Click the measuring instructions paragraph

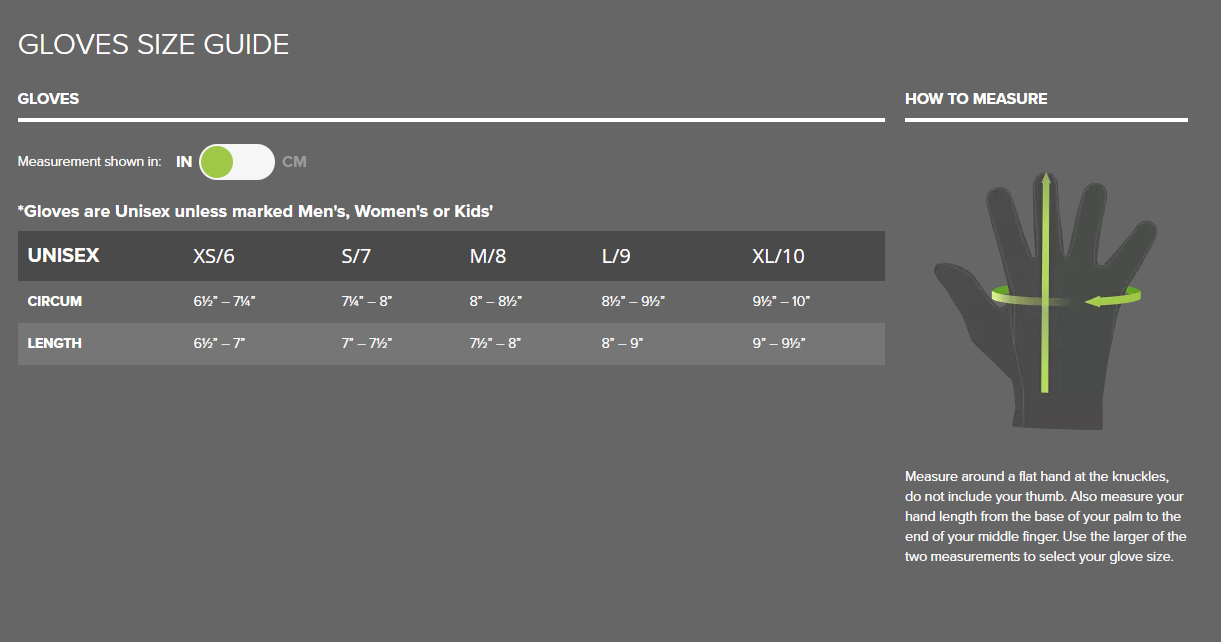click(x=1045, y=516)
